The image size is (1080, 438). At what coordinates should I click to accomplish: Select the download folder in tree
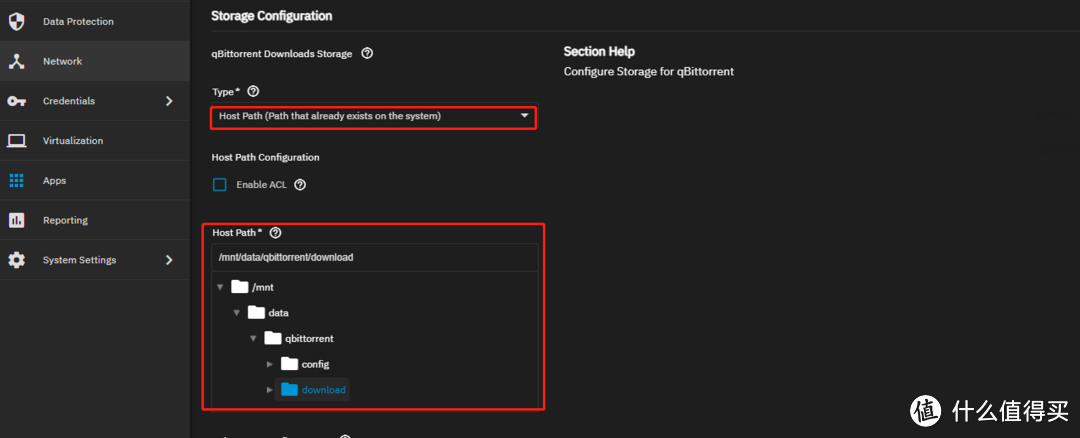322,390
